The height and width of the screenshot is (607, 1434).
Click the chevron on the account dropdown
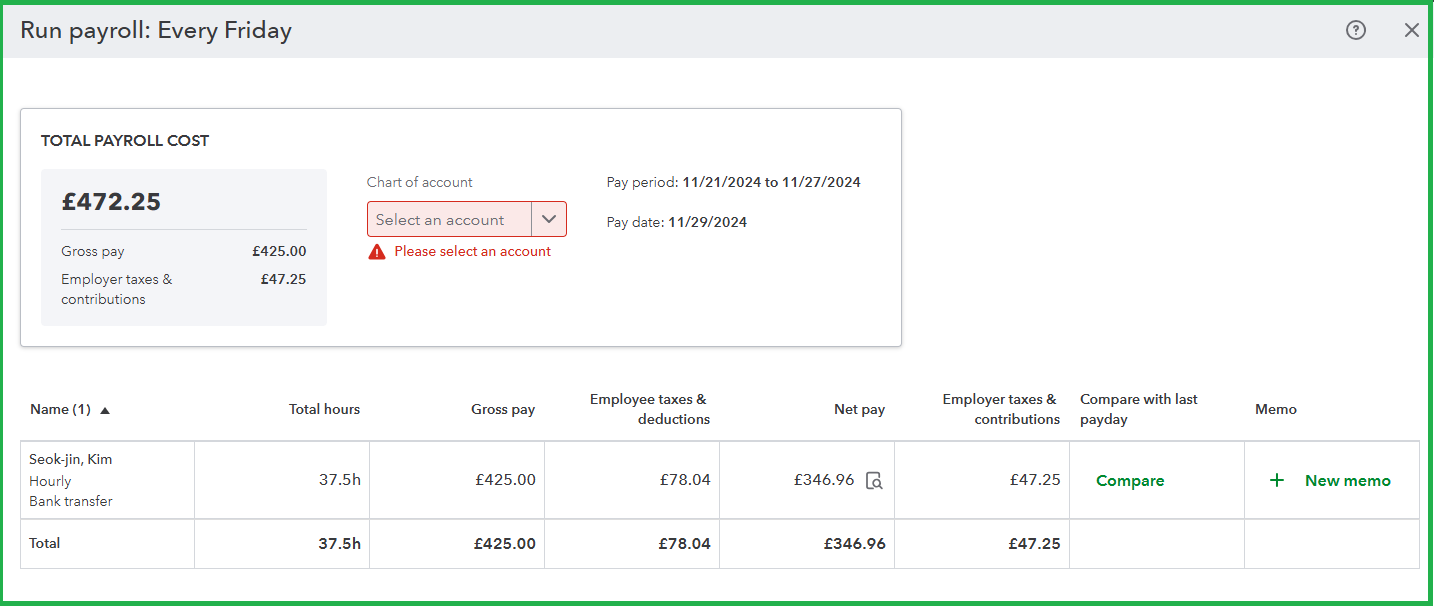(548, 218)
